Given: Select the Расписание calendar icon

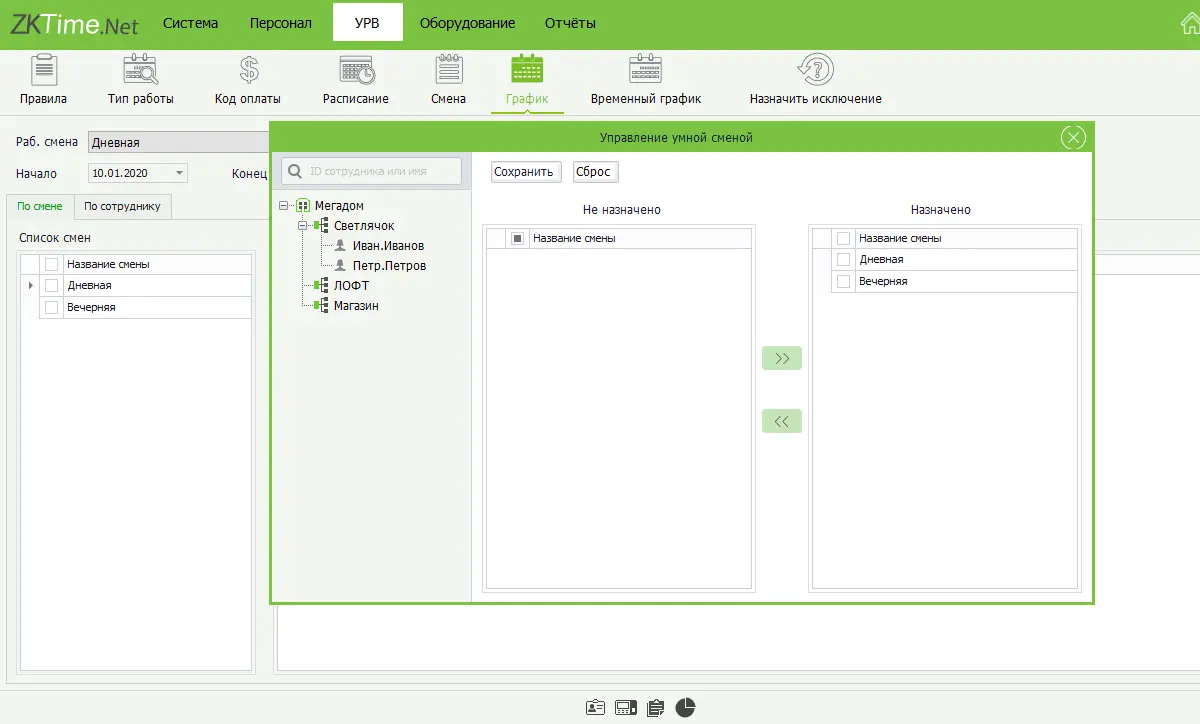Looking at the screenshot, I should 356,70.
